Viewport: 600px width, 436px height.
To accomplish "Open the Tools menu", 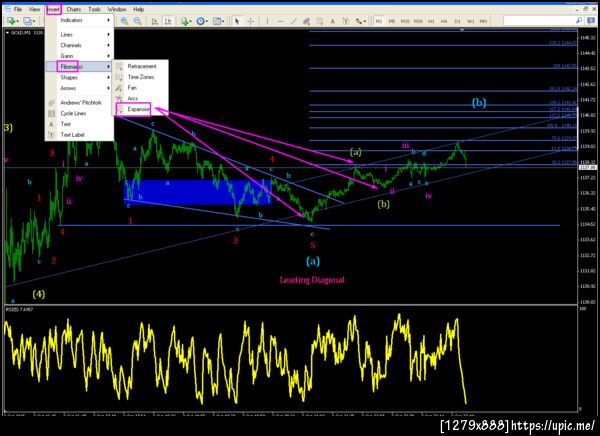I will pyautogui.click(x=94, y=9).
